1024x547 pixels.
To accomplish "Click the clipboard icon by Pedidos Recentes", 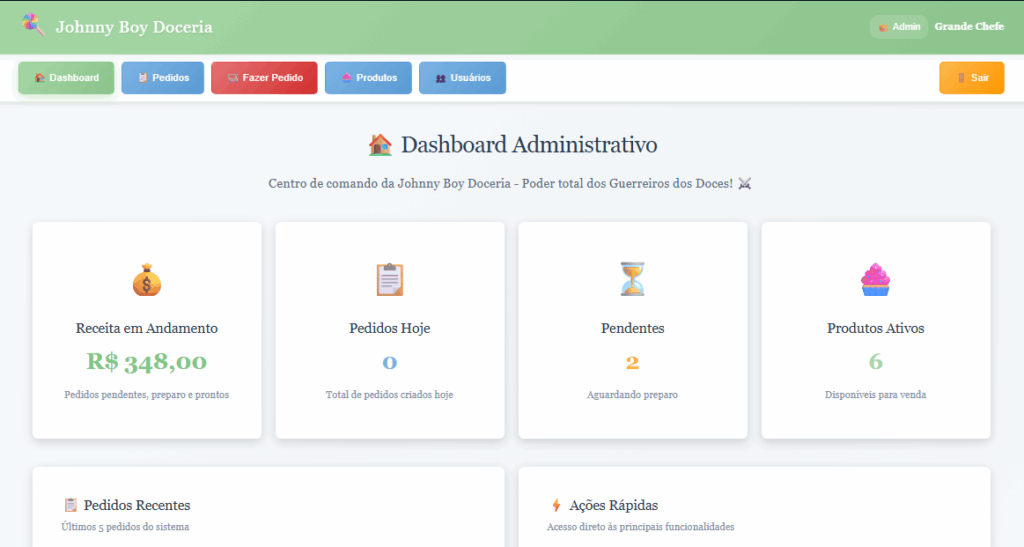I will pos(71,506).
